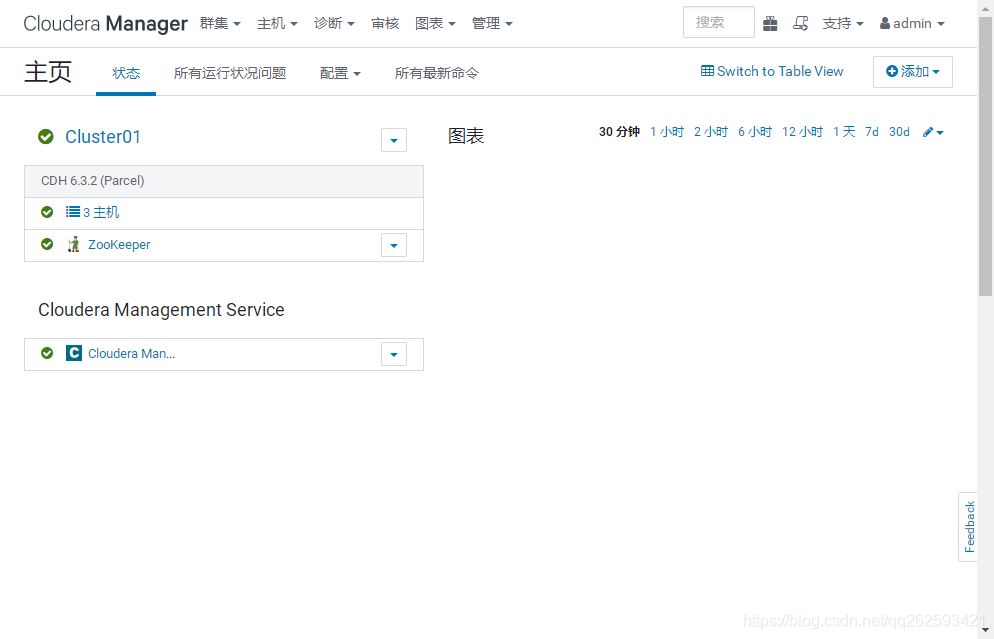
Task: Expand the ZooKeeper actions dropdown
Action: coord(394,245)
